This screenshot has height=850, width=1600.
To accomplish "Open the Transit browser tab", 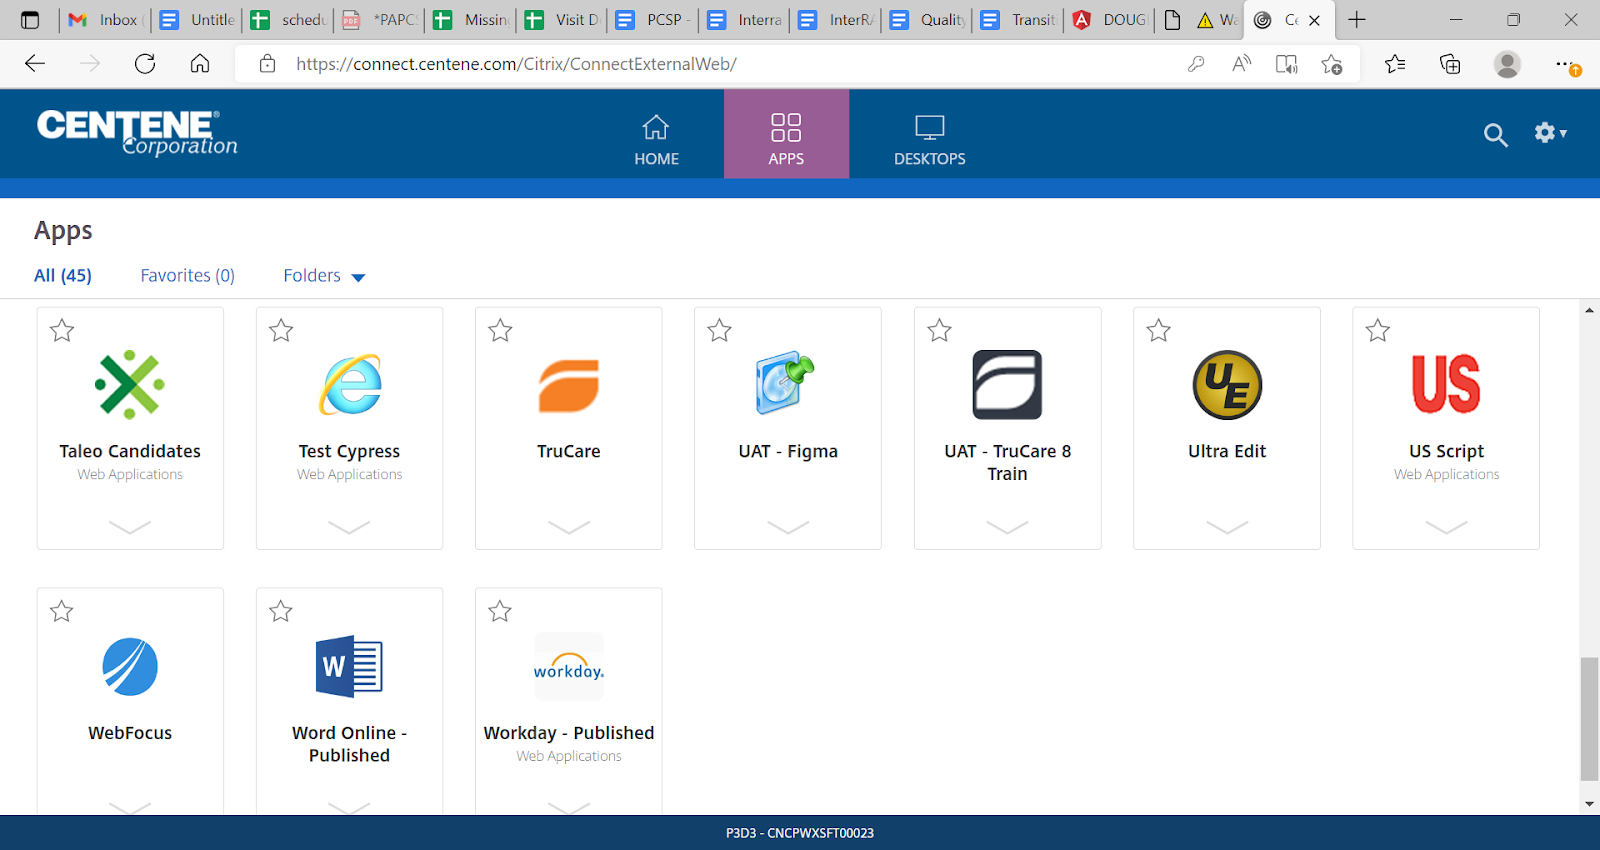I will pyautogui.click(x=1018, y=20).
